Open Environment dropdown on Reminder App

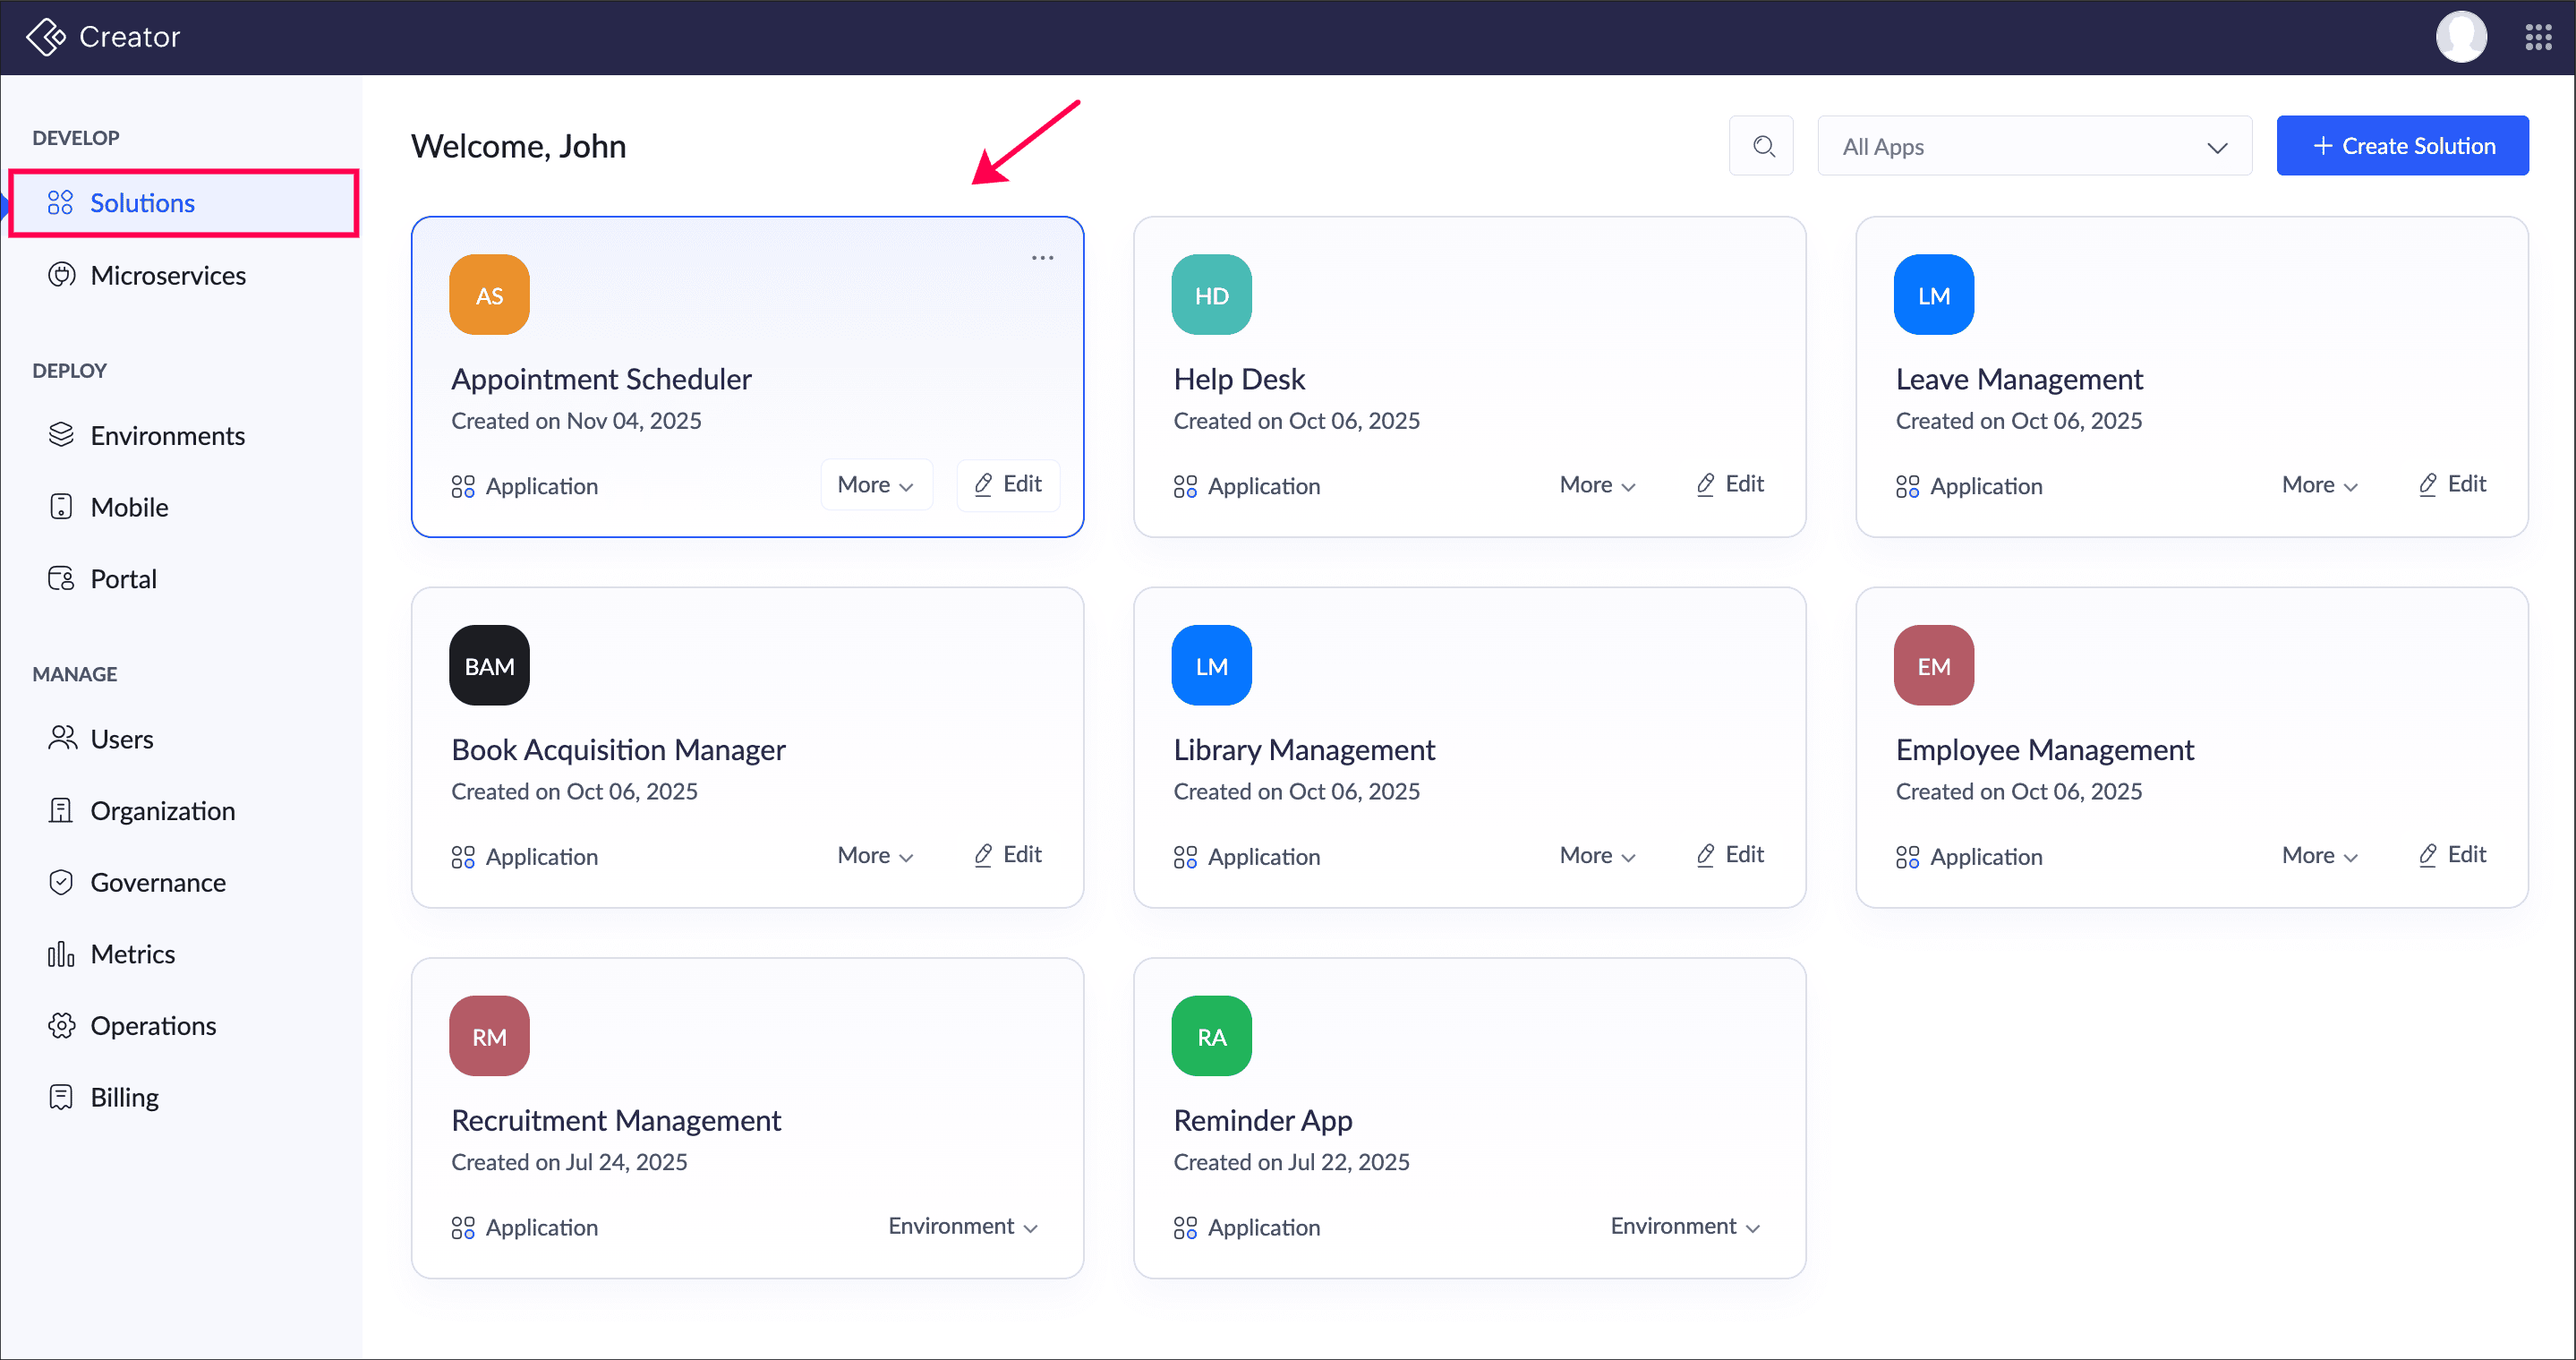coord(1685,1226)
